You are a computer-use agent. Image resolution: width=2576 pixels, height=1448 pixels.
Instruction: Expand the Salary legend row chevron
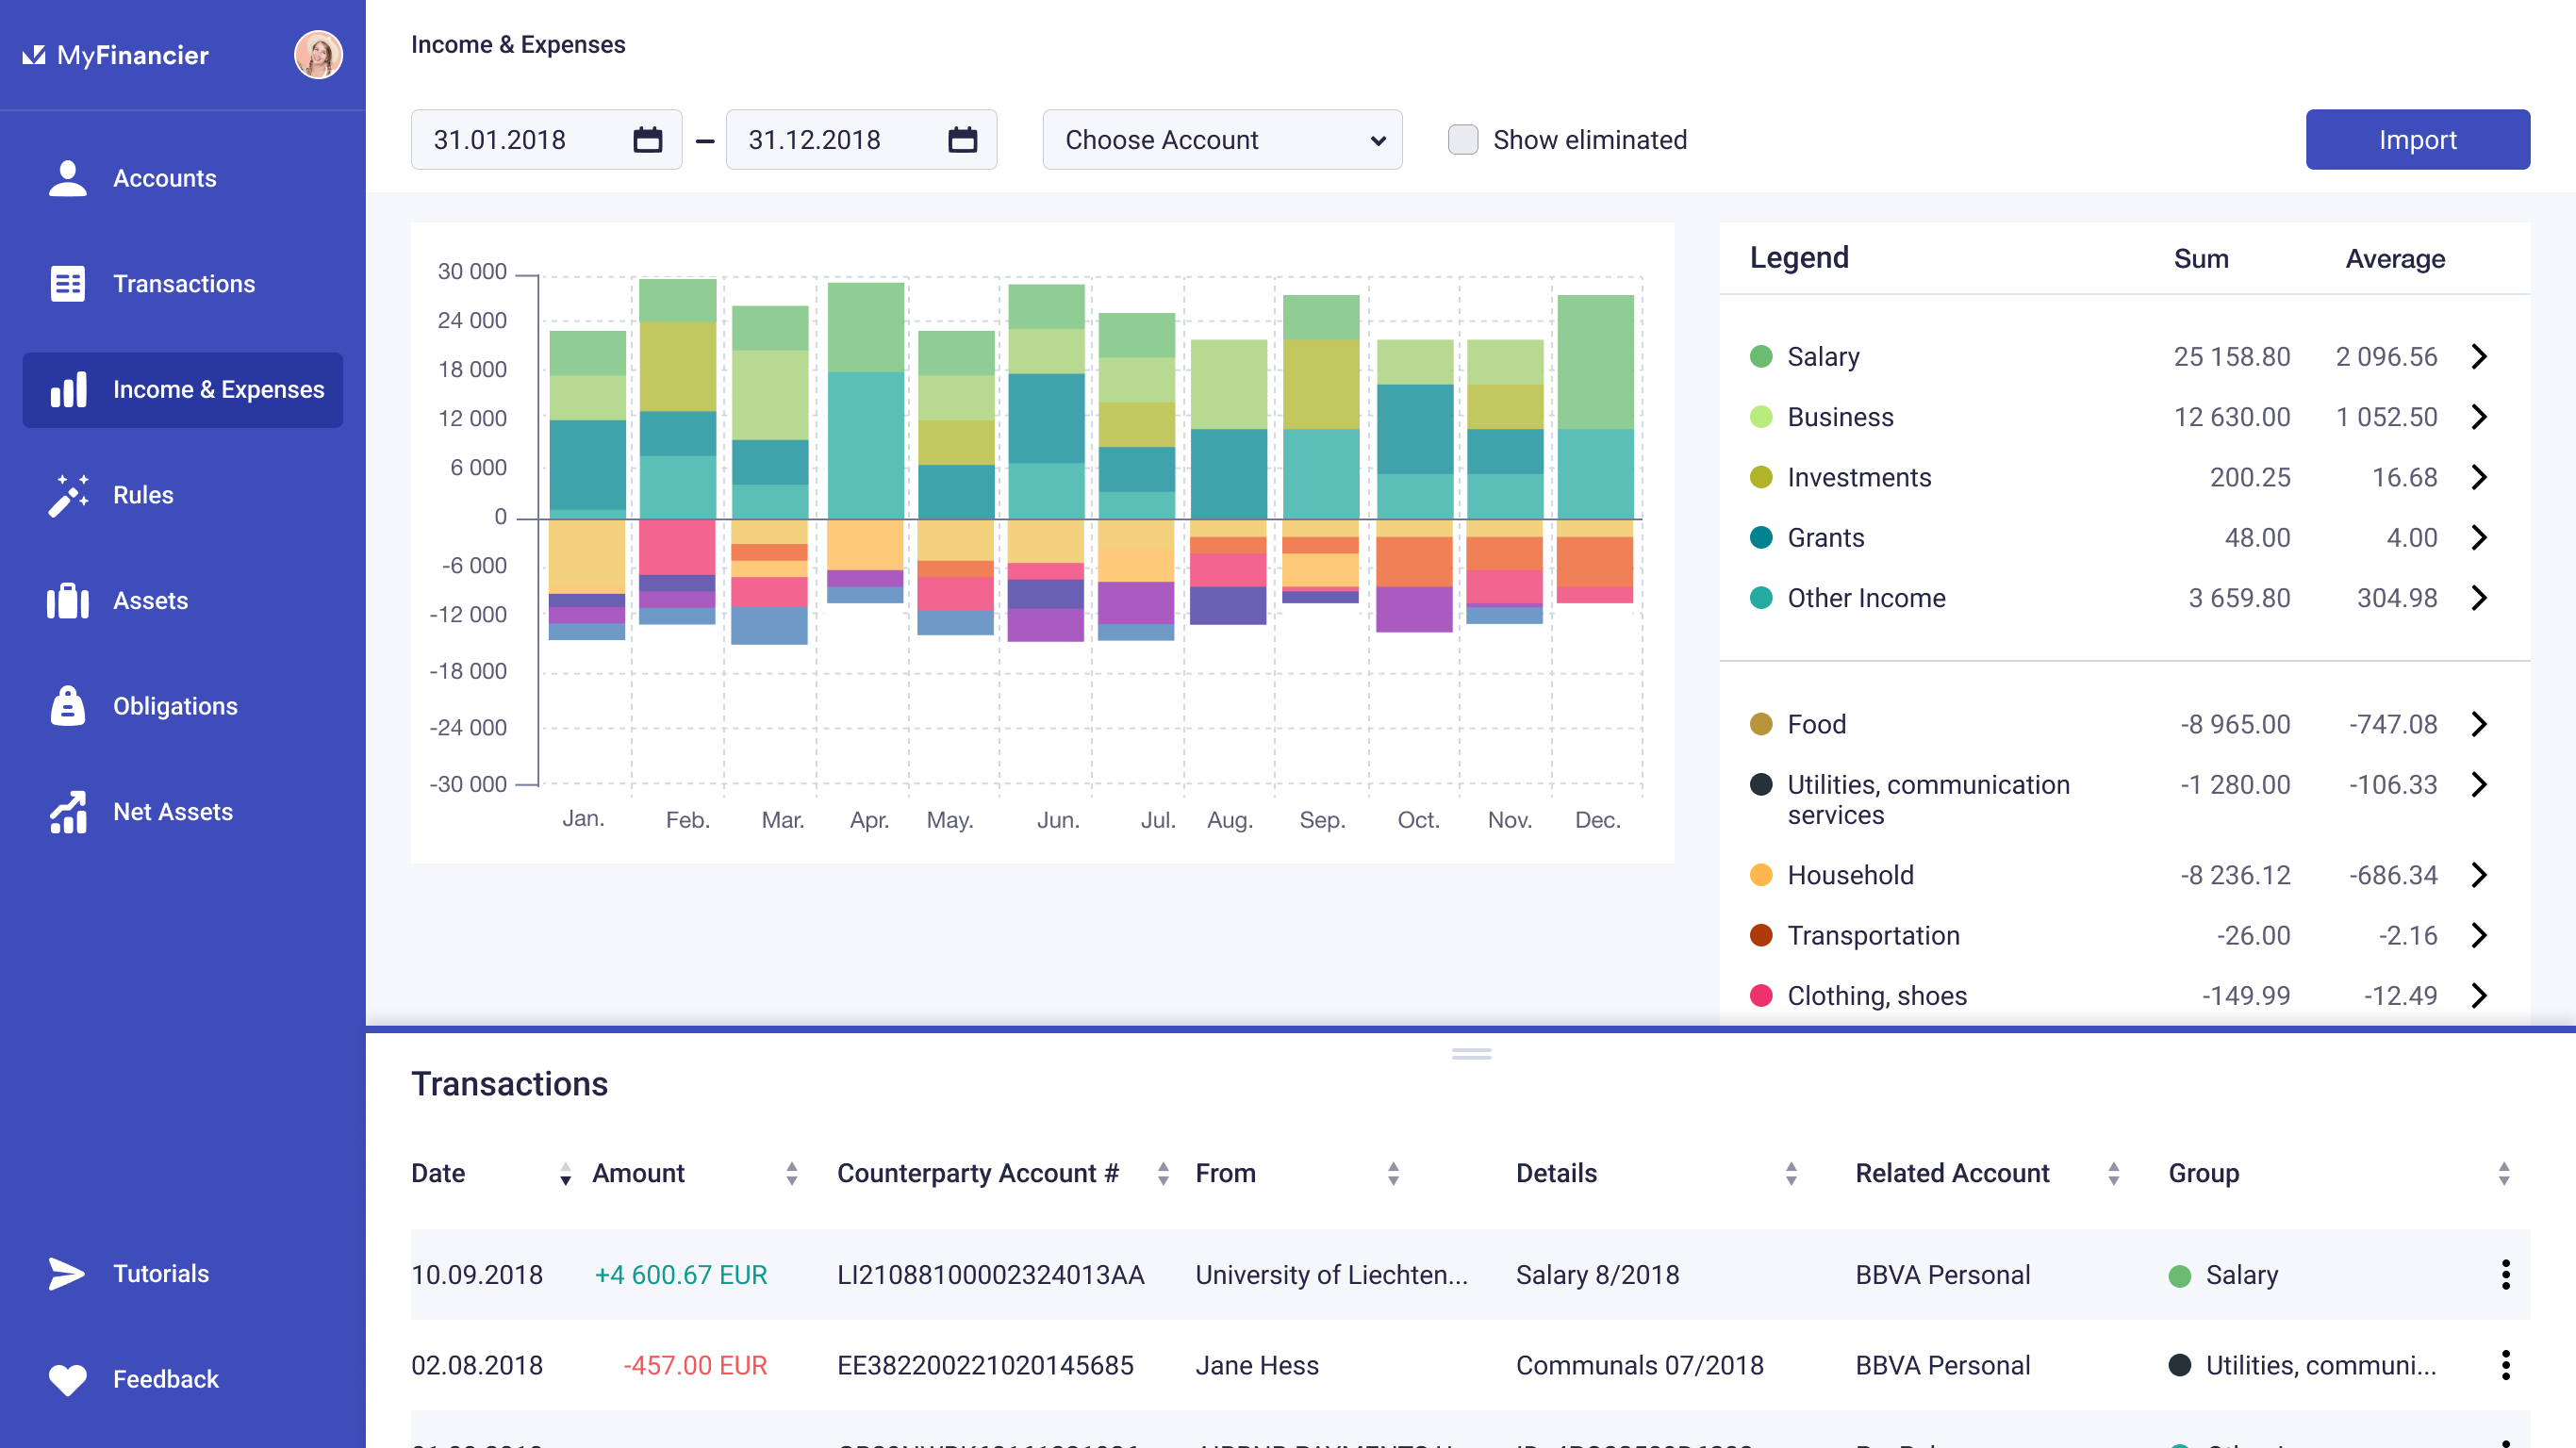click(x=2479, y=357)
